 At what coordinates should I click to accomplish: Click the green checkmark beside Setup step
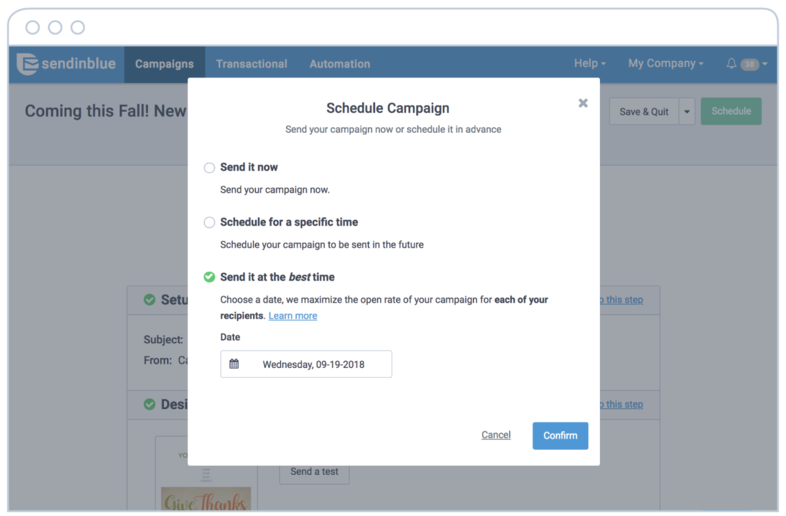pos(149,300)
